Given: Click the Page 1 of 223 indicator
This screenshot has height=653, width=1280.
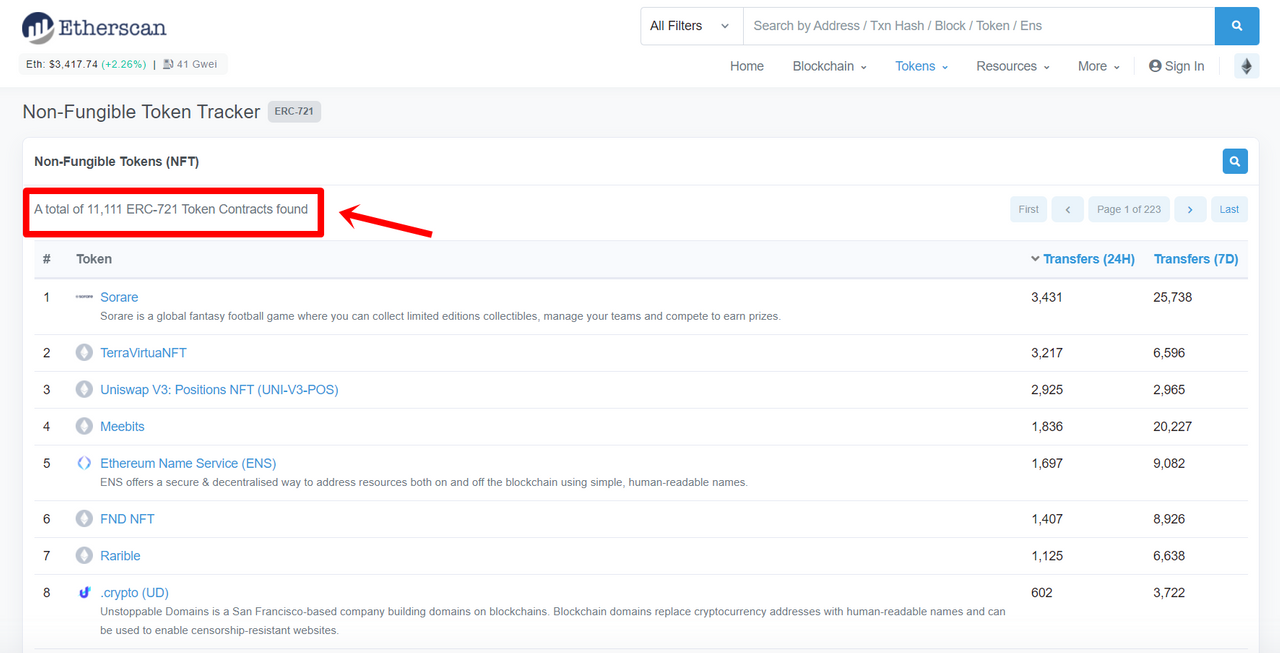Looking at the screenshot, I should (1129, 209).
